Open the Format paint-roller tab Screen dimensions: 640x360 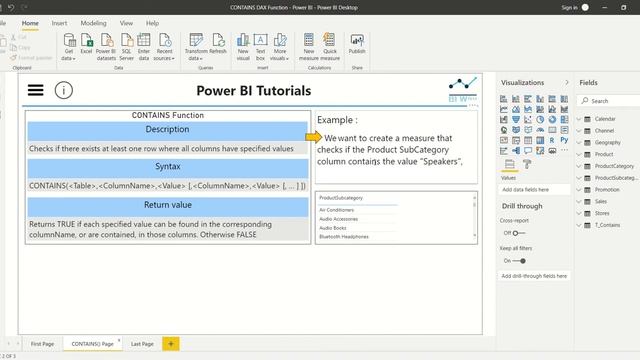[x=527, y=164]
